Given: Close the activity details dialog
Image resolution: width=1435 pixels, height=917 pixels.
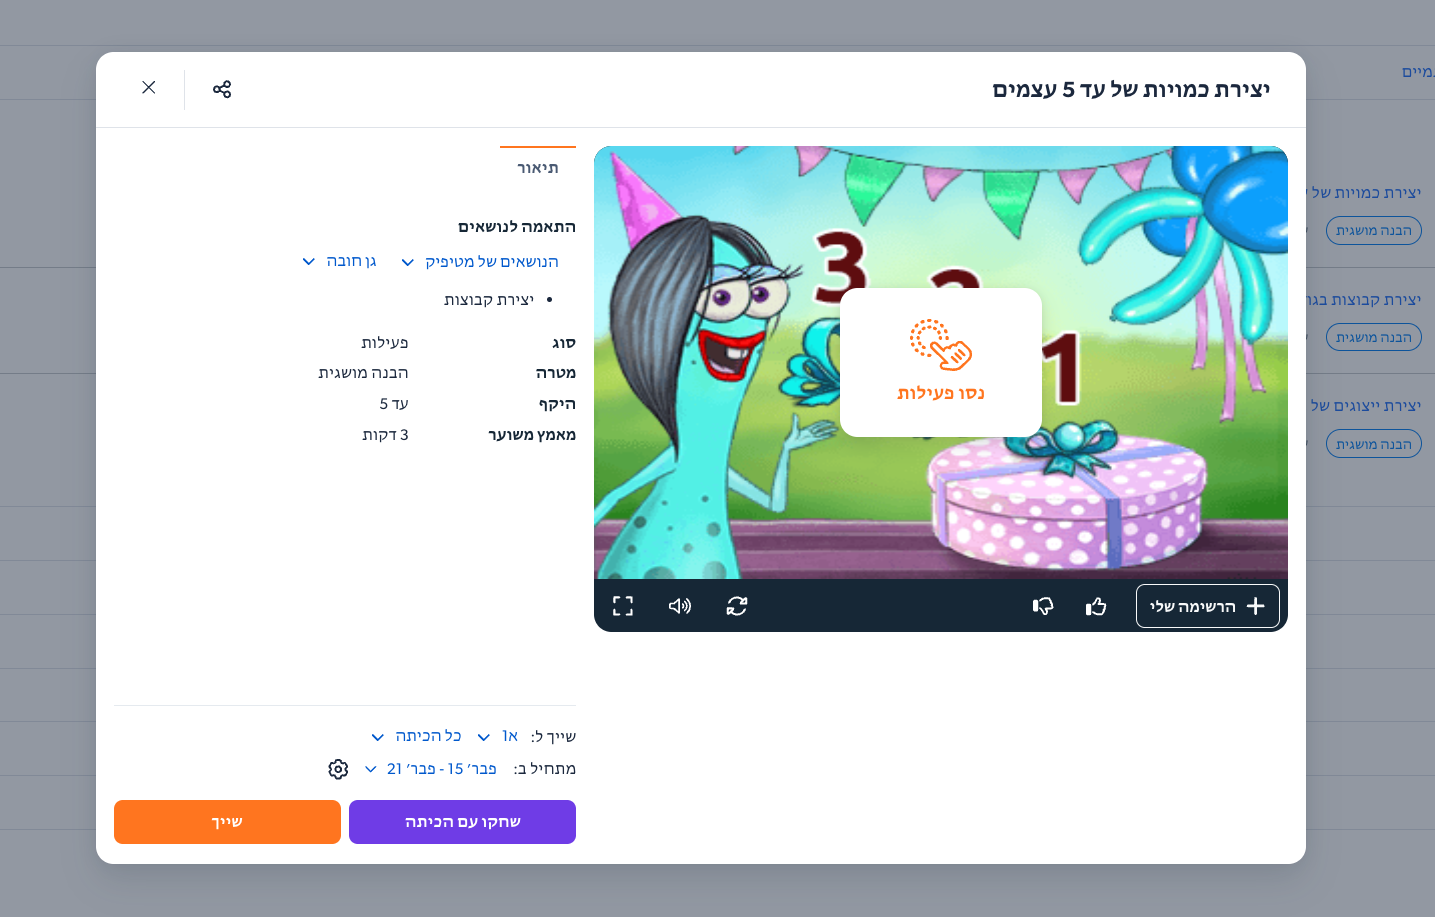Looking at the screenshot, I should [149, 88].
